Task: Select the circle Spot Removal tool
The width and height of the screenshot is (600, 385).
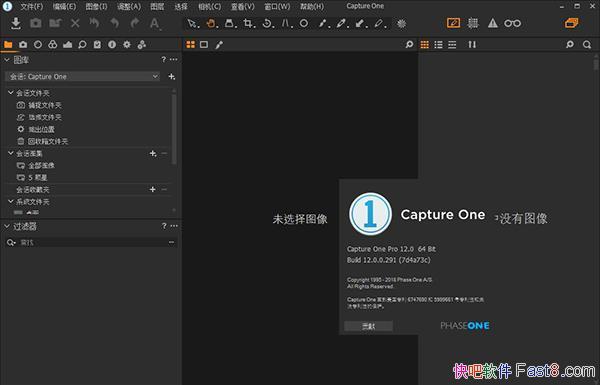Action: pos(304,23)
